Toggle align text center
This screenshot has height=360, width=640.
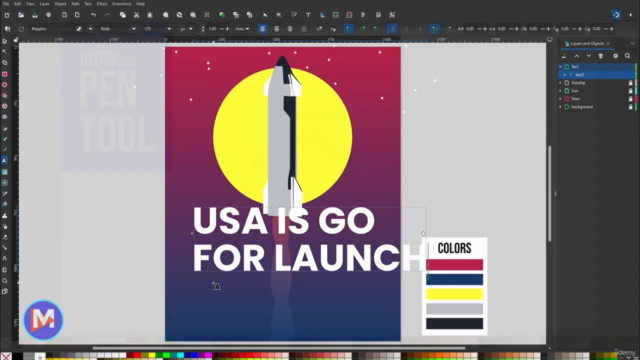click(x=276, y=29)
